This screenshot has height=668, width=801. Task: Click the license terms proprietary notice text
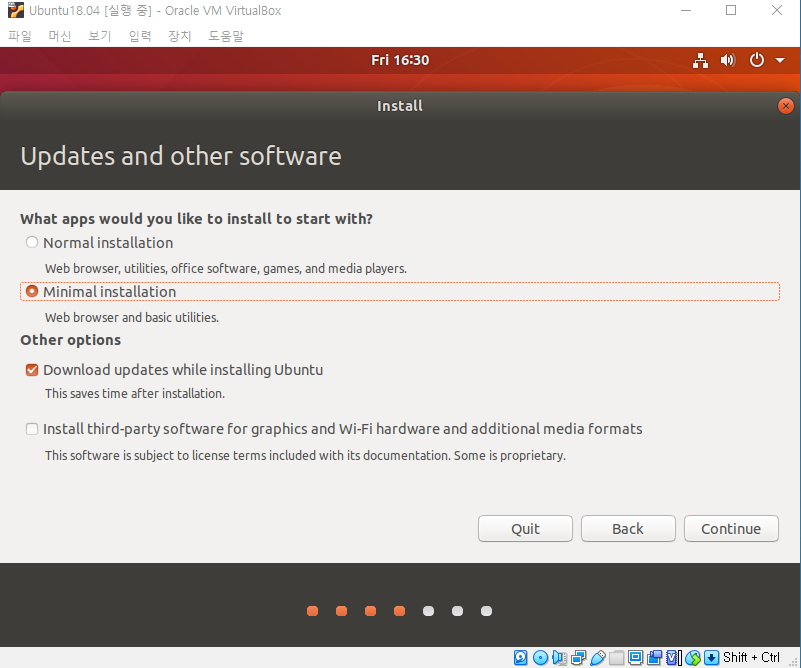(305, 456)
